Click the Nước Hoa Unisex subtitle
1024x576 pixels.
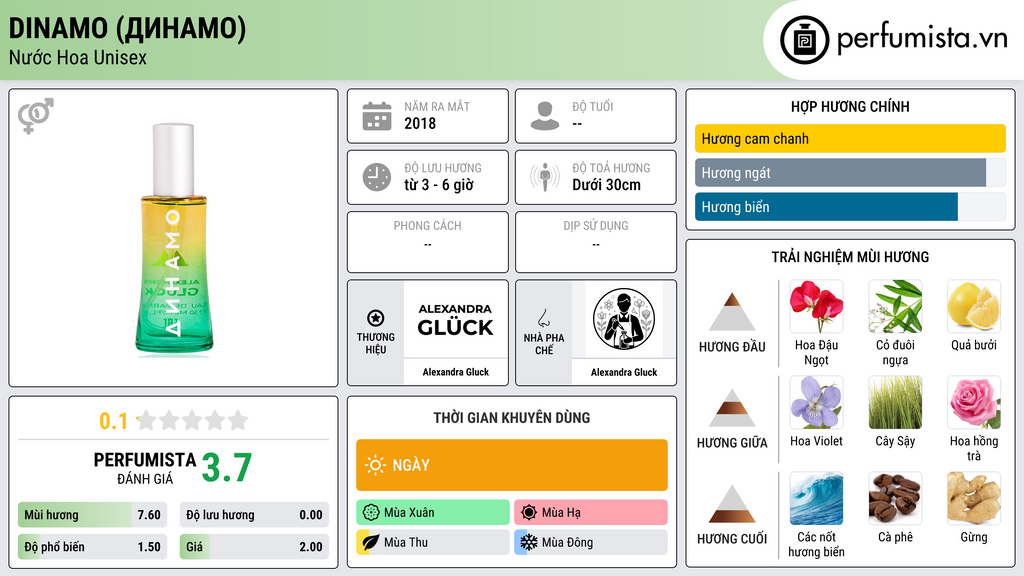[x=78, y=58]
